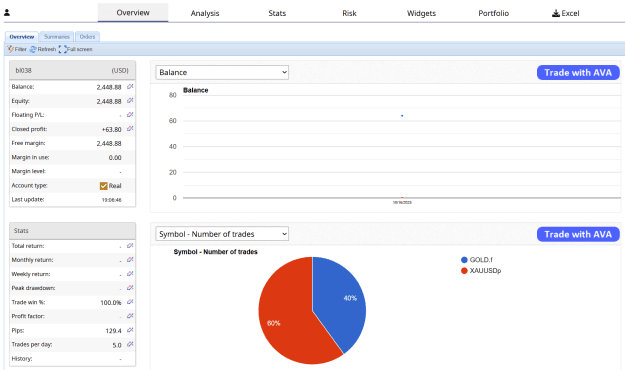
Task: Expand Symbol - Number of trades dropdown
Action: [x=222, y=234]
